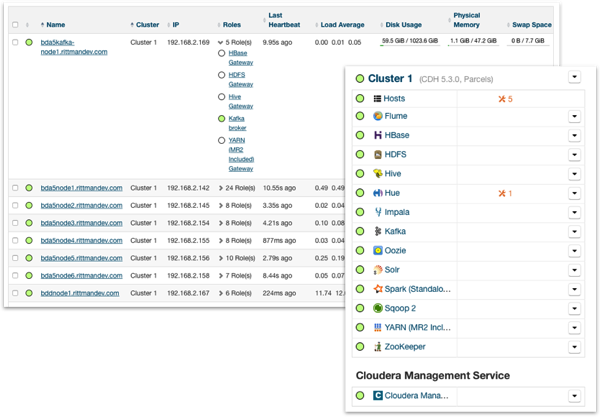Click the Flume service icon
The width and height of the screenshot is (600, 417).
(378, 116)
